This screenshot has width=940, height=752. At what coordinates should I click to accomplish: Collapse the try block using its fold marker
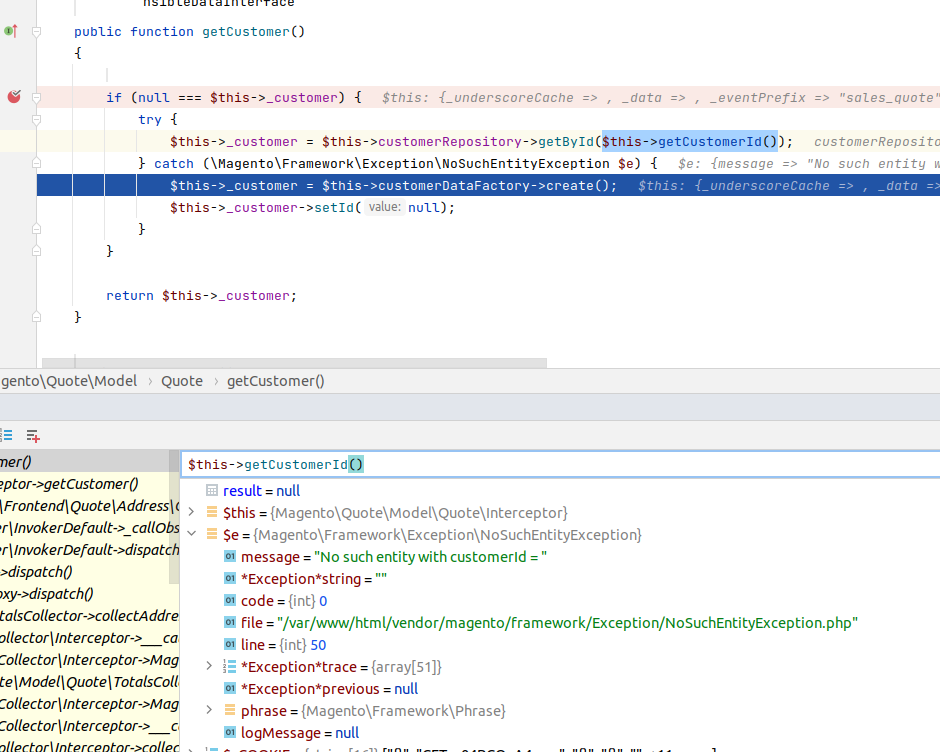(36, 119)
